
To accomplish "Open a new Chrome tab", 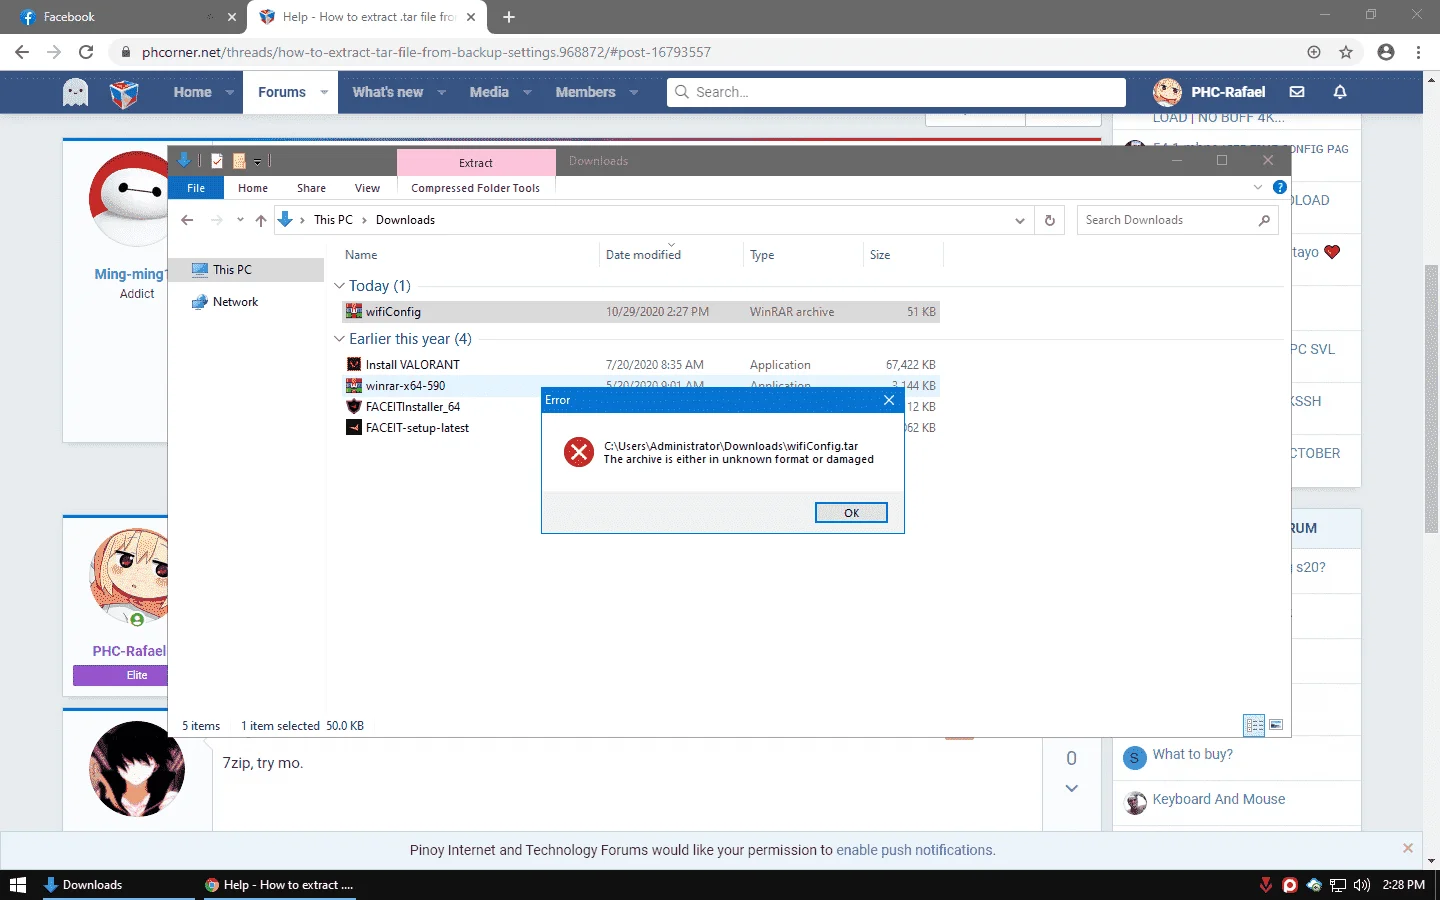I will 508,17.
